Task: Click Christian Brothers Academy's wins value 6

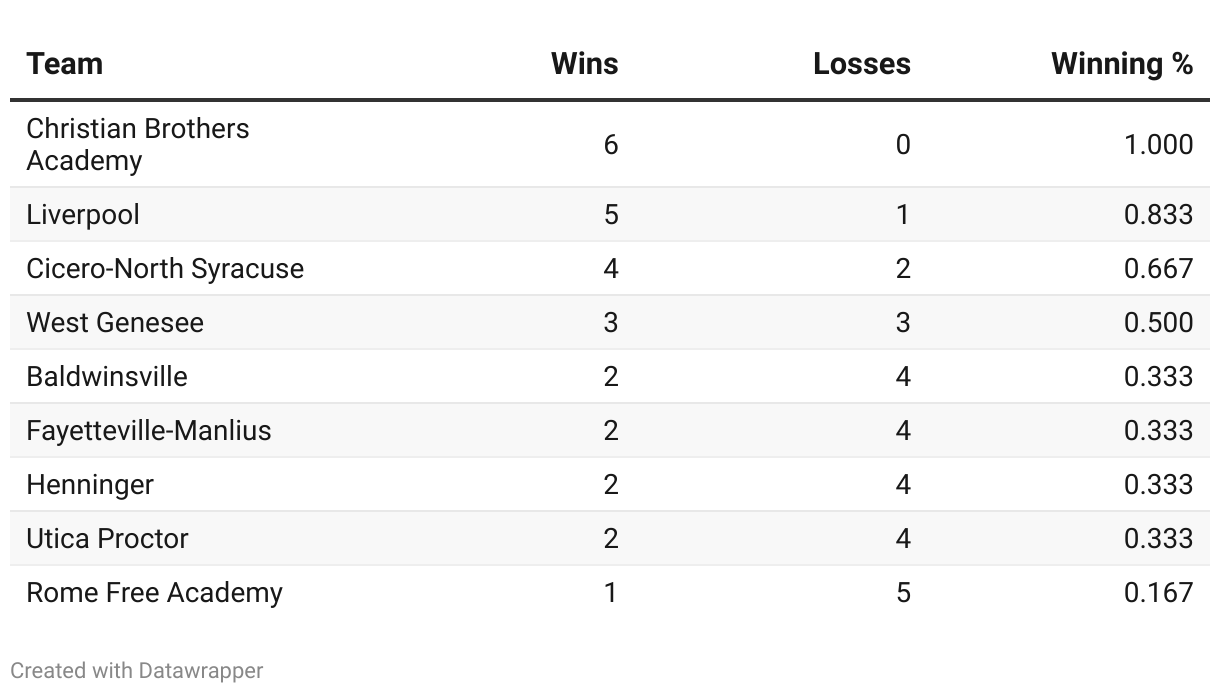Action: 611,145
